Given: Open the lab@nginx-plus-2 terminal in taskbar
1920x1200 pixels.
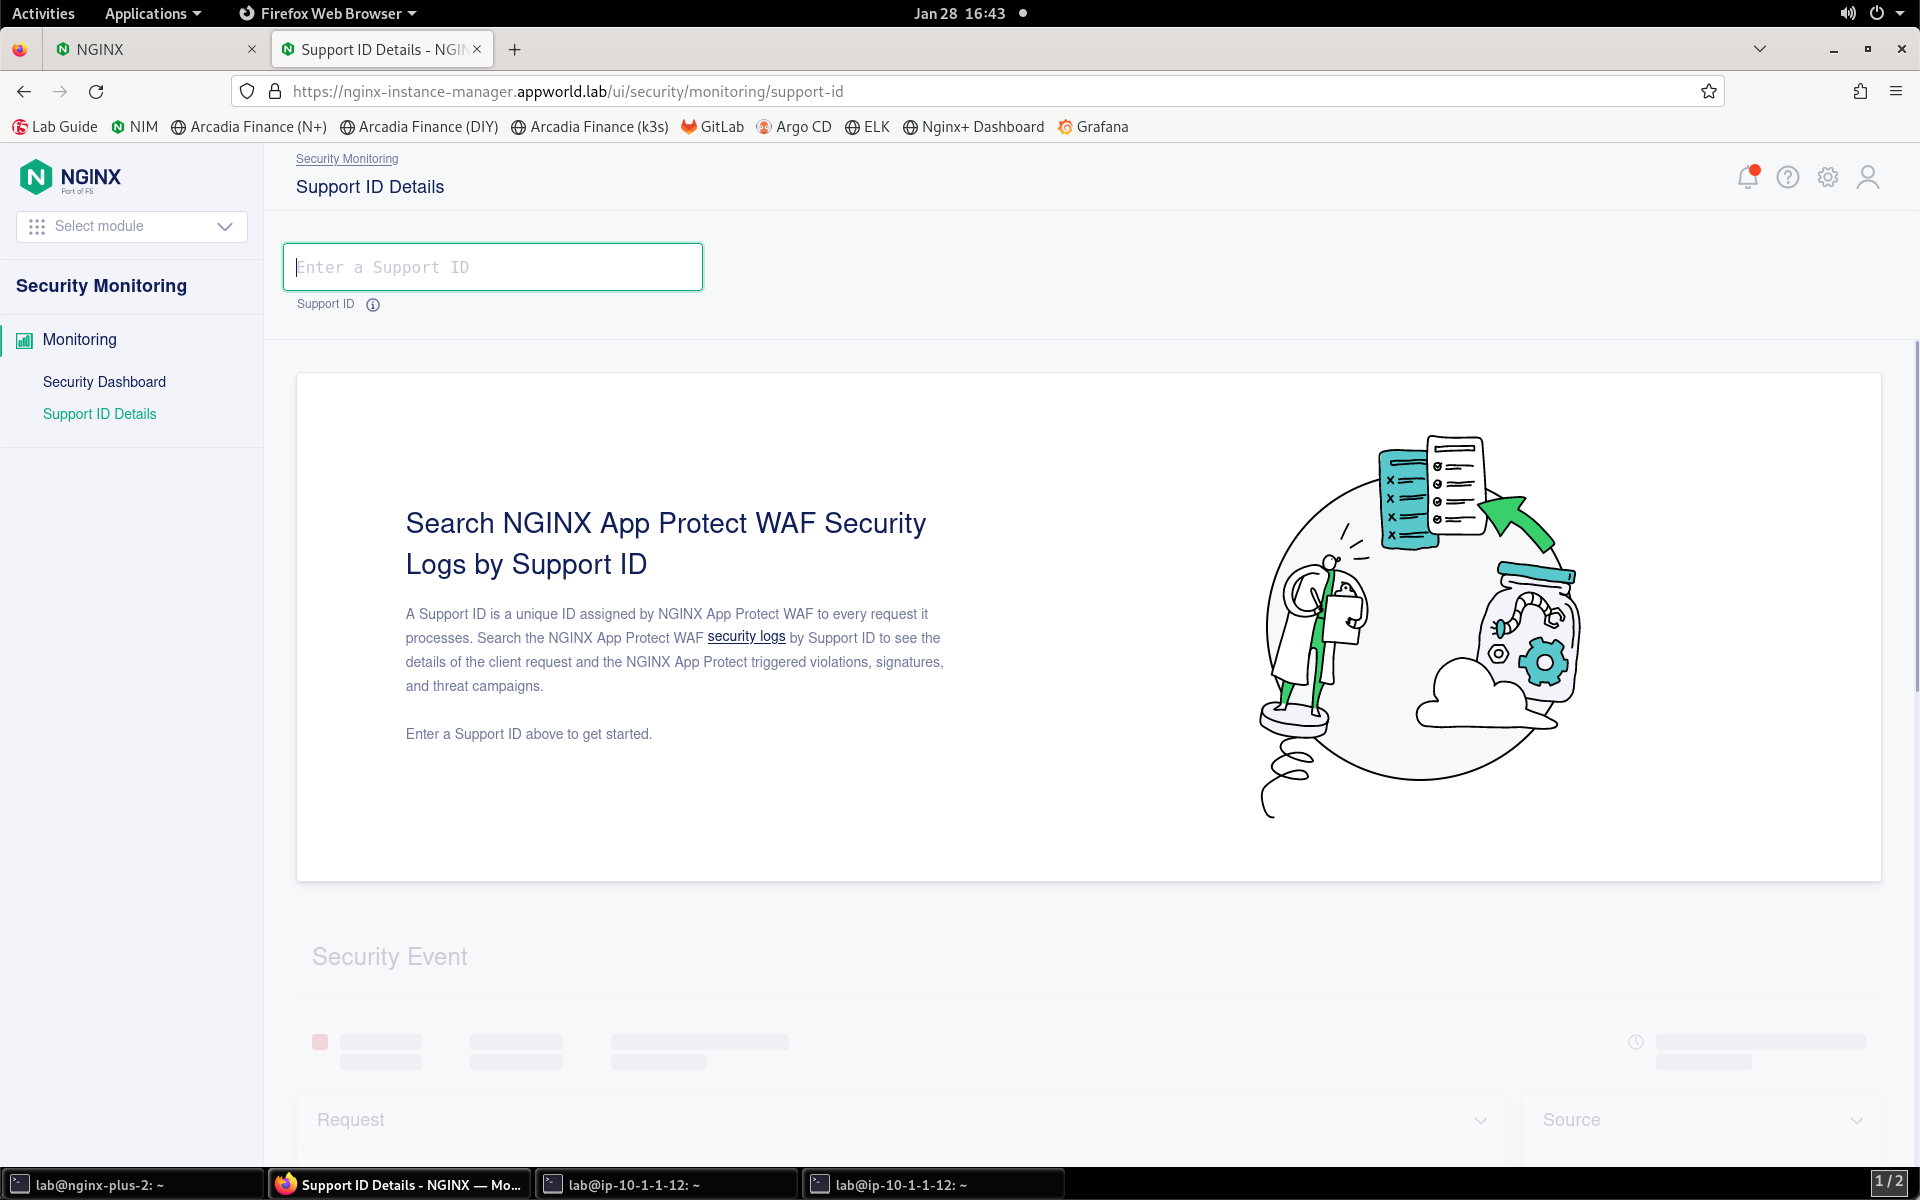Looking at the screenshot, I should (132, 1184).
